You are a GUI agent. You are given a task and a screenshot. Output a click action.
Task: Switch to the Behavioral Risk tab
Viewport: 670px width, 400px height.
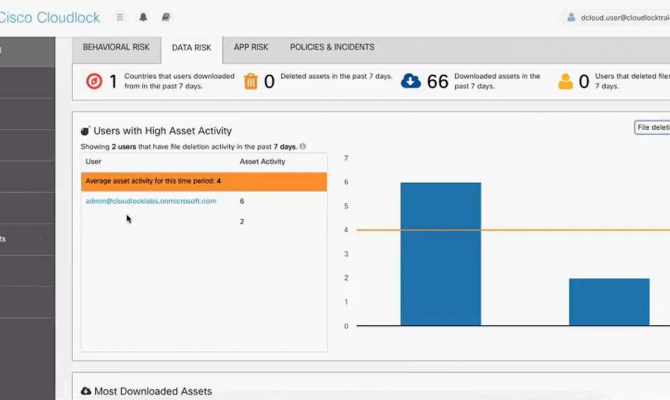coord(116,47)
